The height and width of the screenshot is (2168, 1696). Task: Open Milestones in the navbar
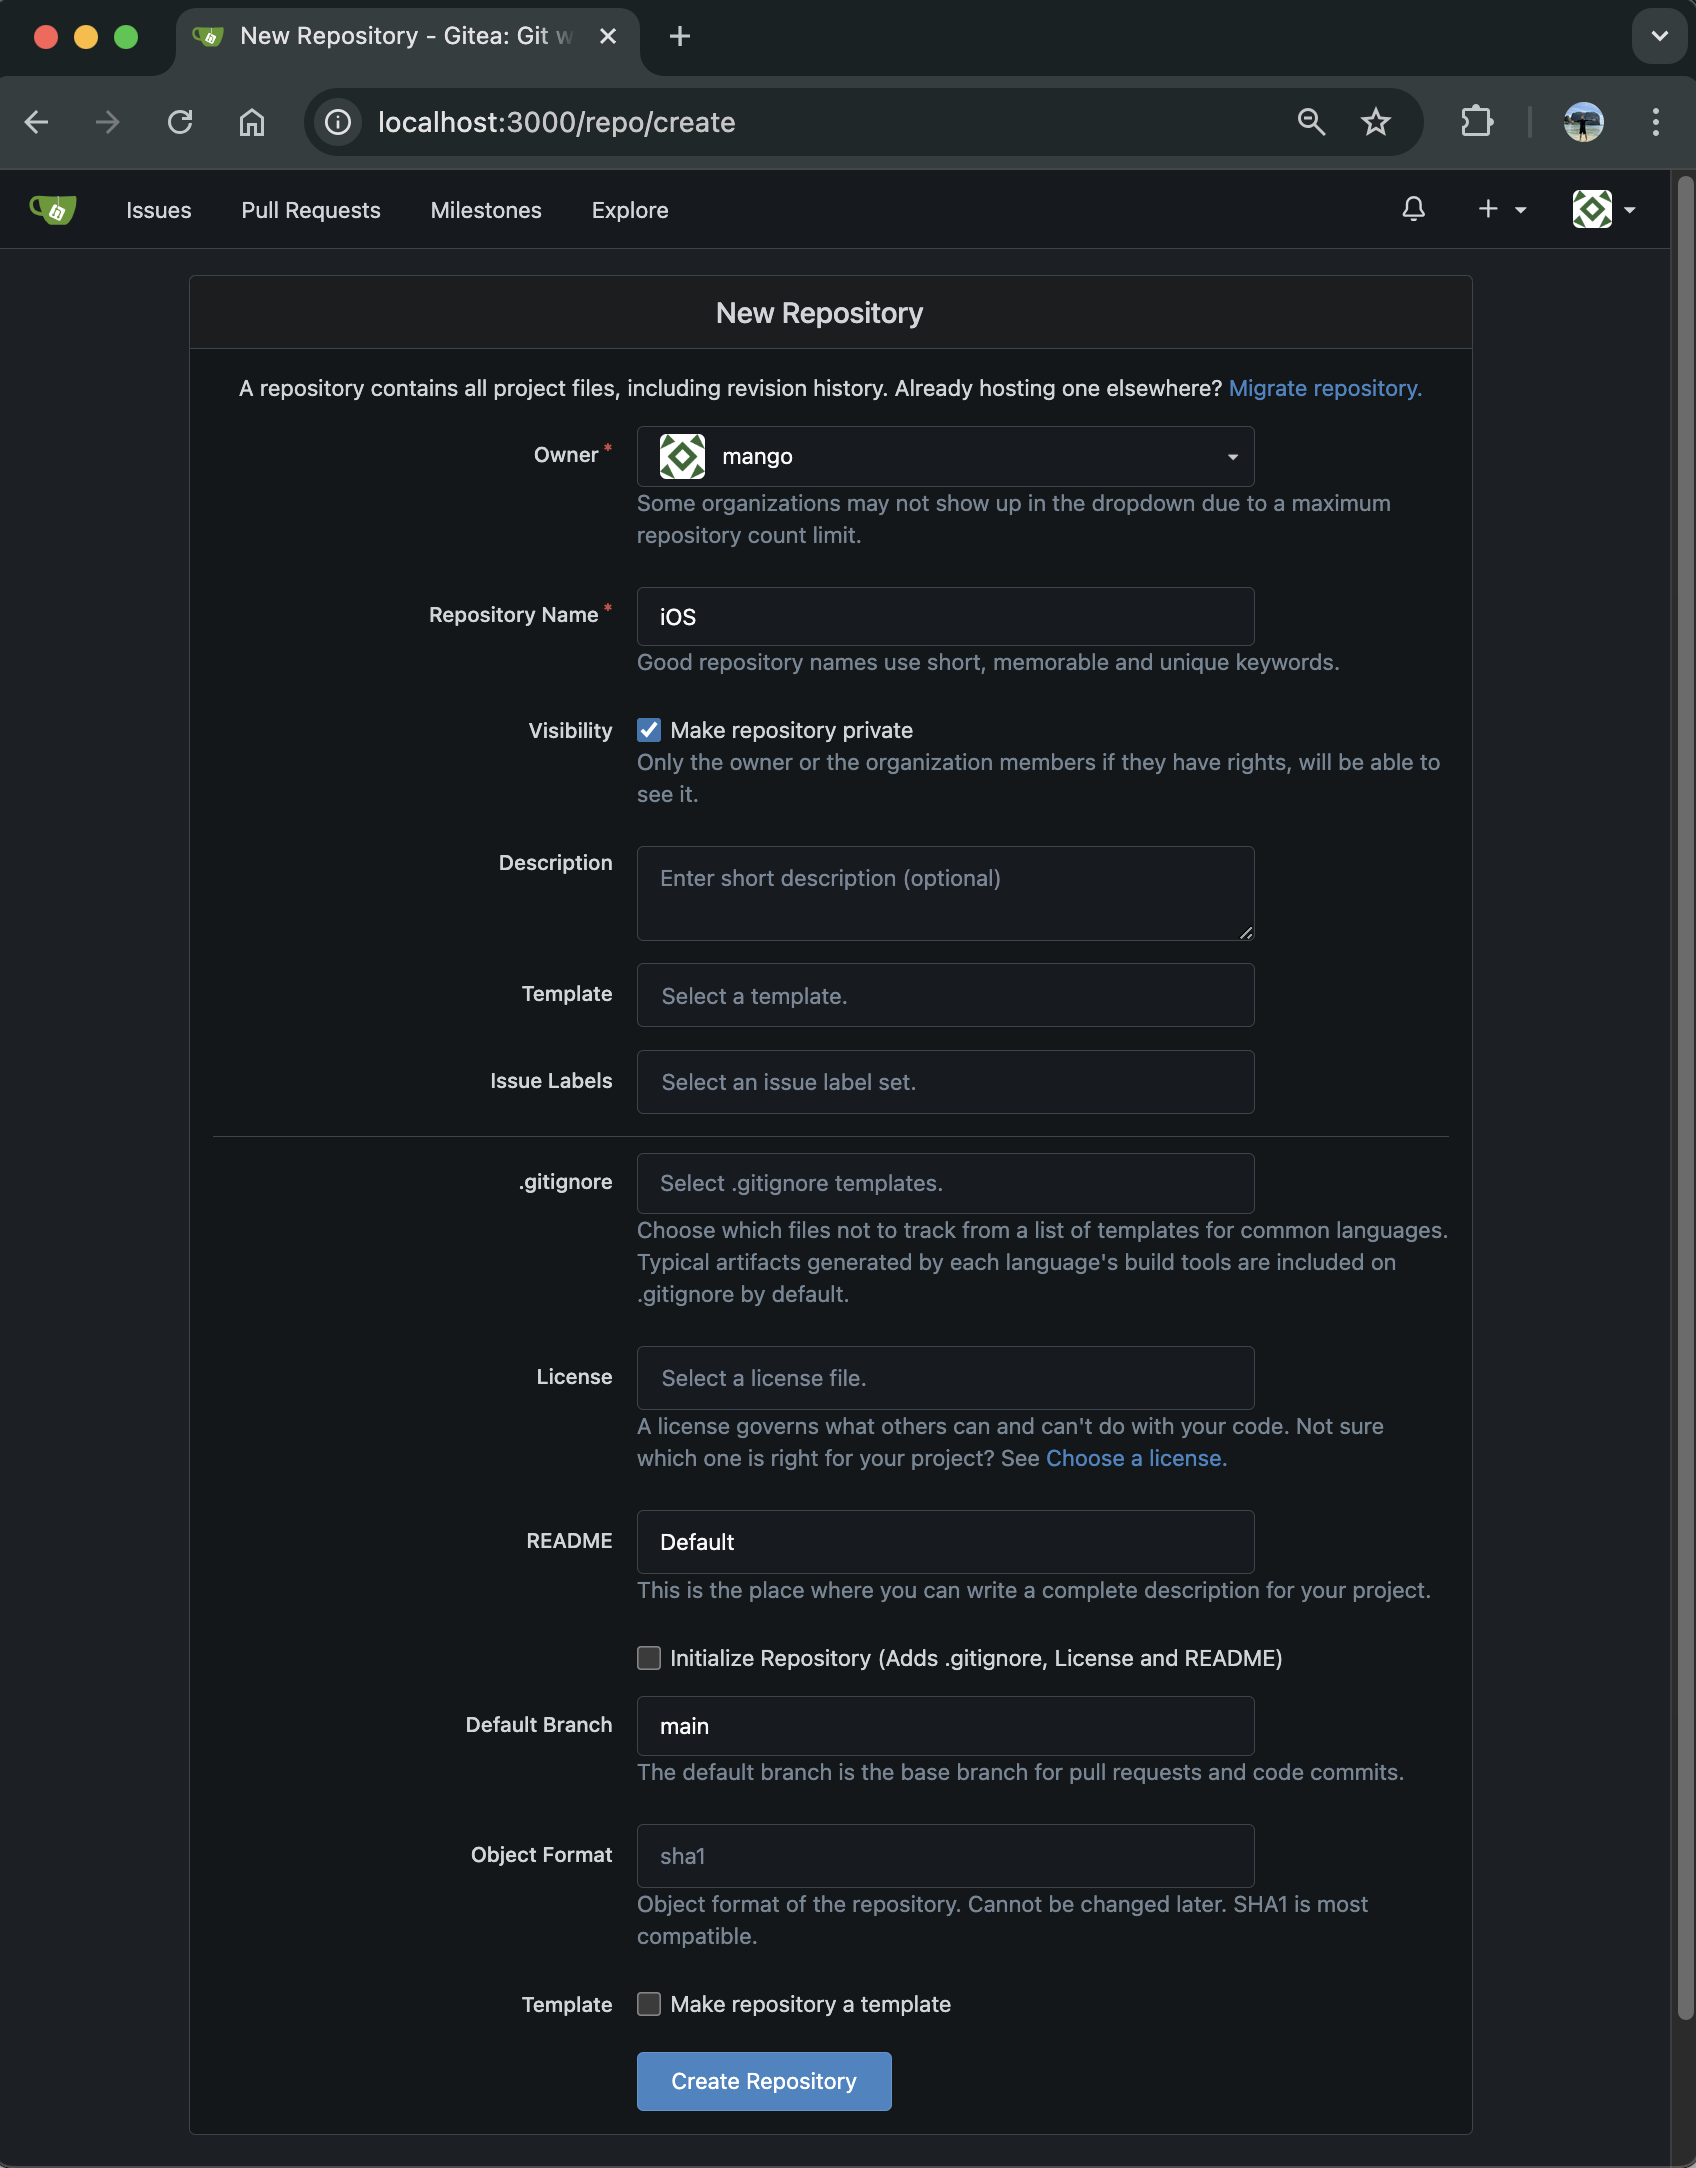point(486,210)
